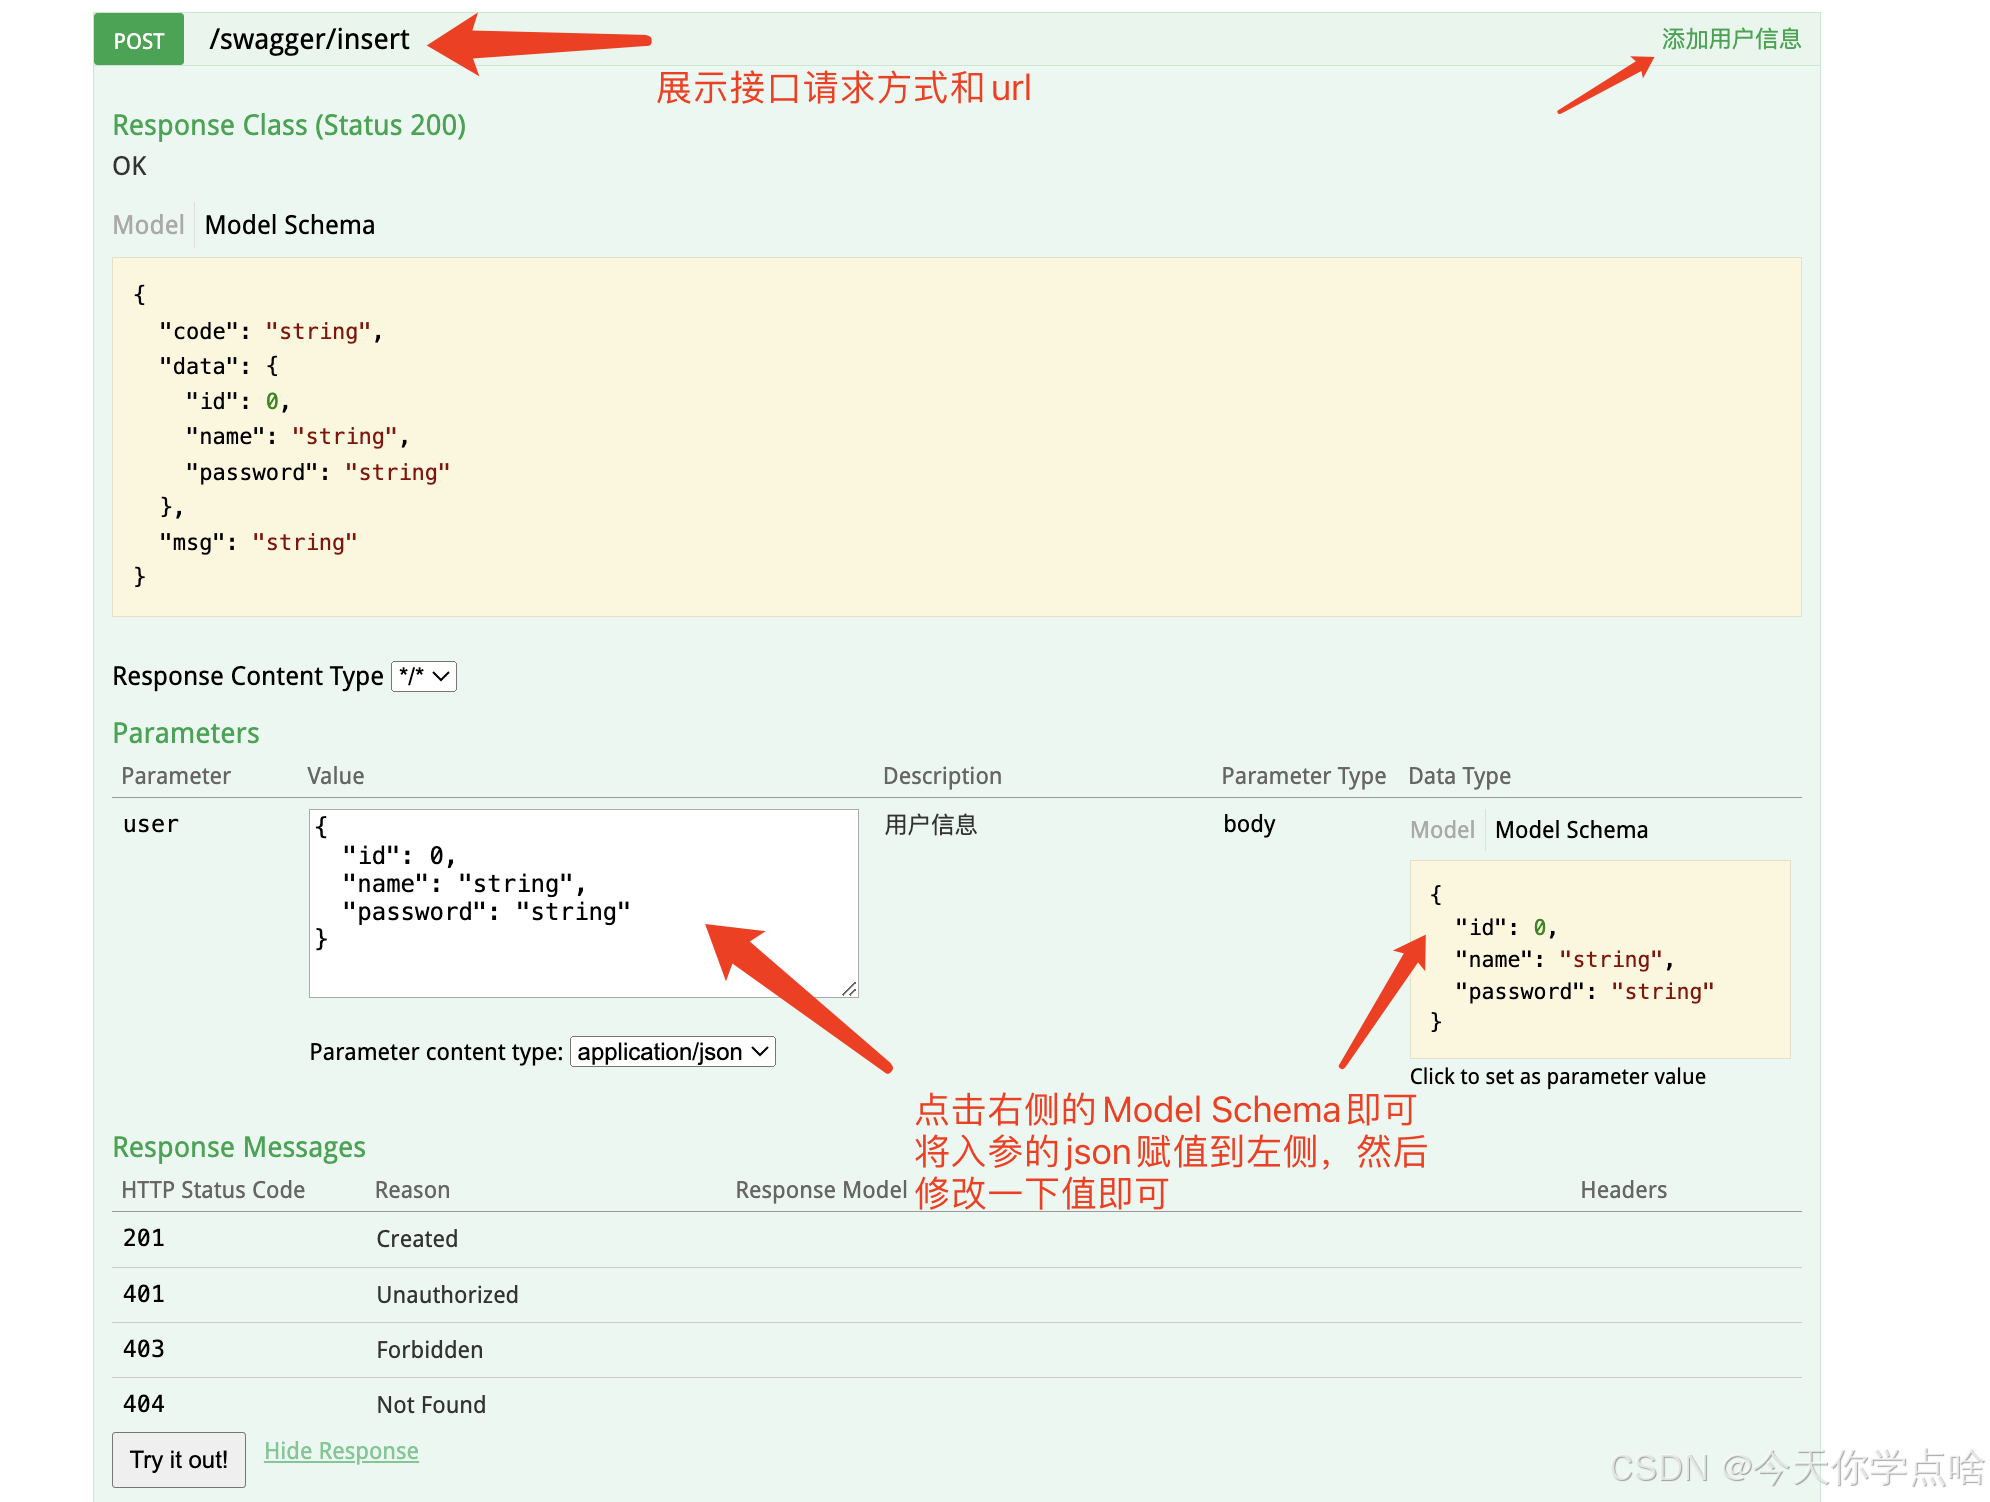Open the Response Content Type dropdown

[x=424, y=676]
